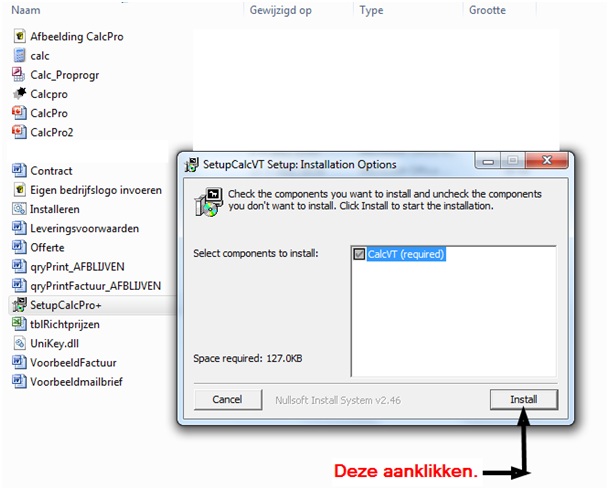Click the UniKey.dll file icon

[x=19, y=343]
